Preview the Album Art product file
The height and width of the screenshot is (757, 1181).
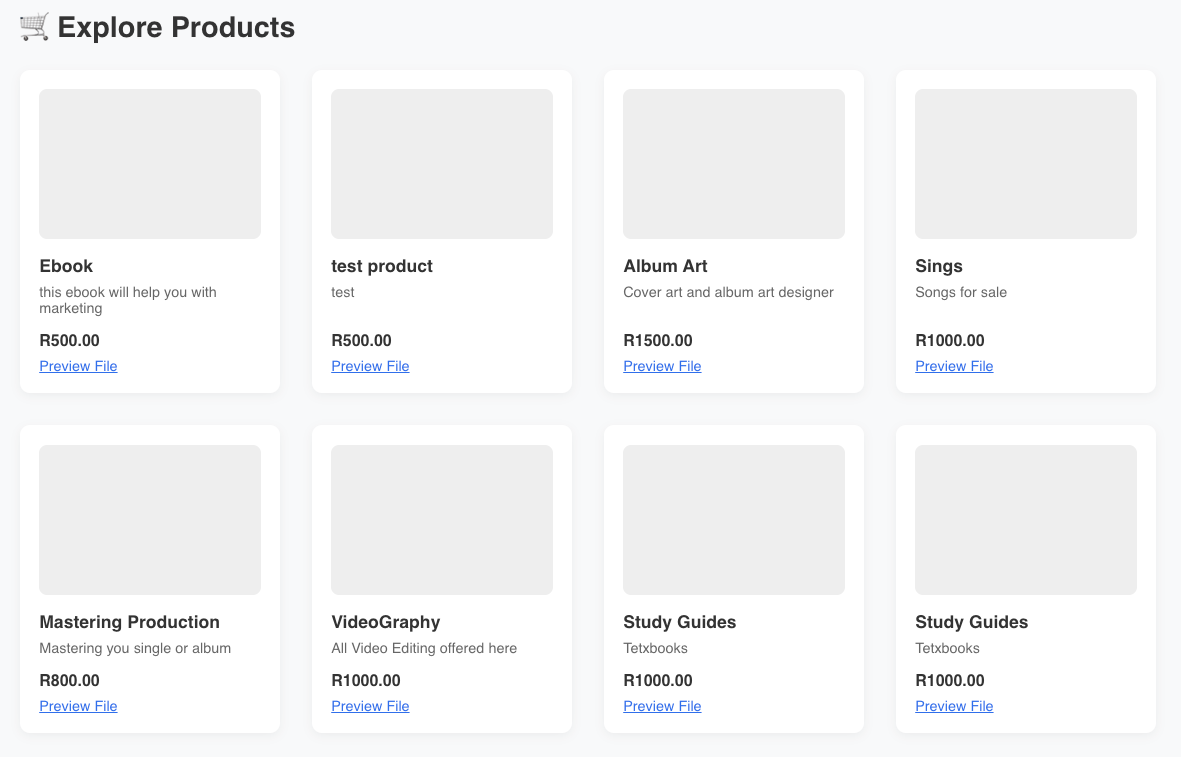coord(662,366)
